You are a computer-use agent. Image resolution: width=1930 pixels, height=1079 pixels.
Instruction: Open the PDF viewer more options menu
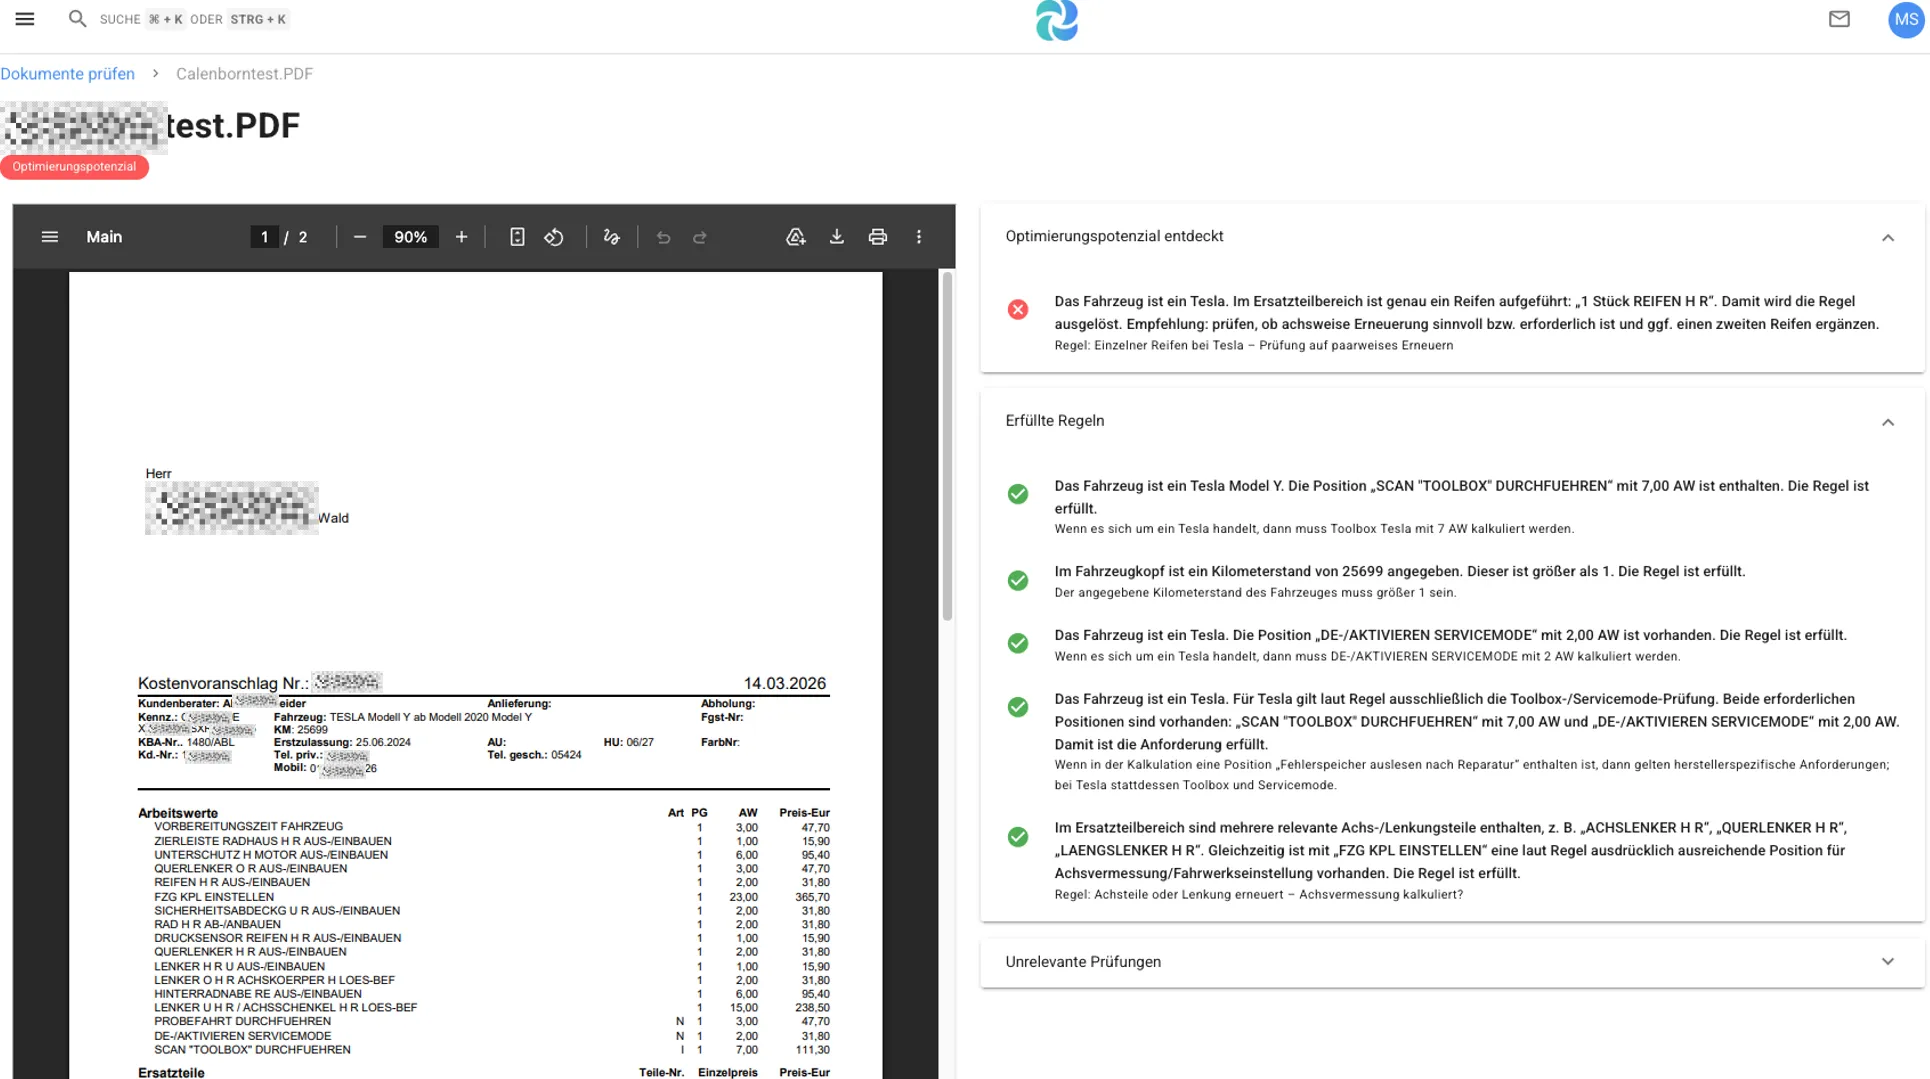(918, 237)
